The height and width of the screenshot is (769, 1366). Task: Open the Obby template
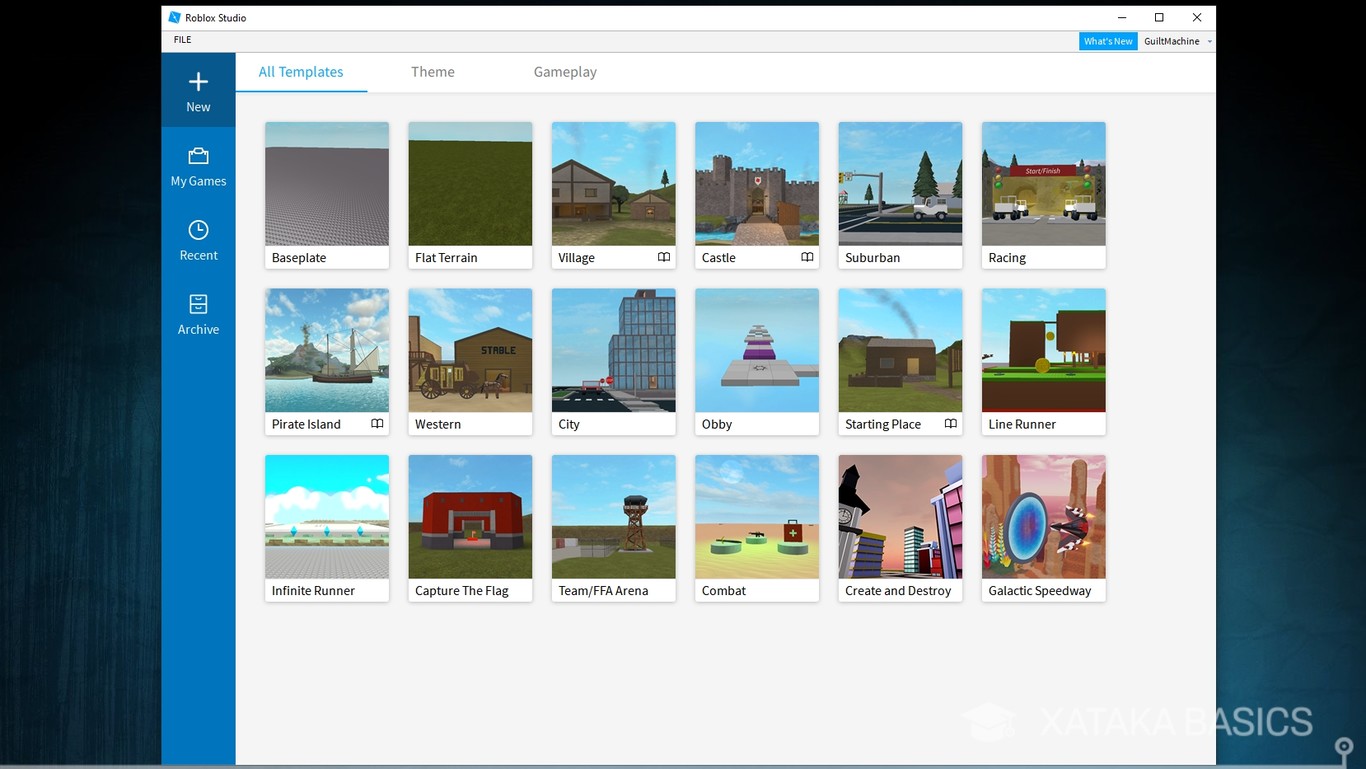(x=756, y=351)
